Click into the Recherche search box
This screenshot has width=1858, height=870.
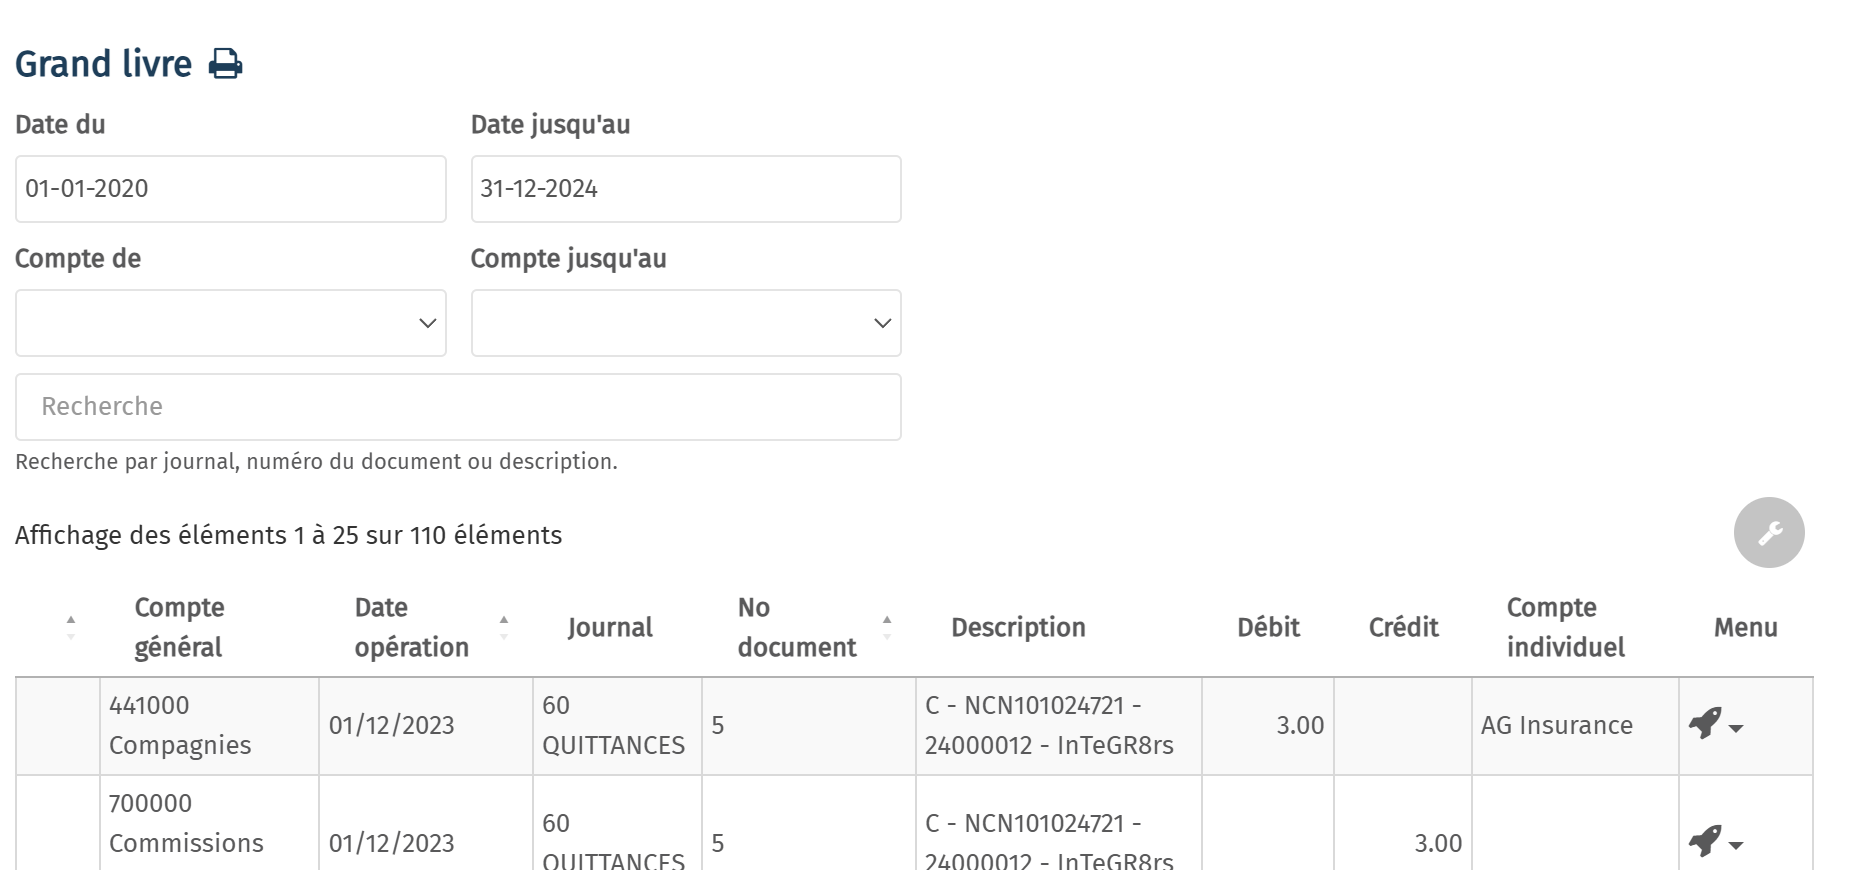(x=458, y=407)
